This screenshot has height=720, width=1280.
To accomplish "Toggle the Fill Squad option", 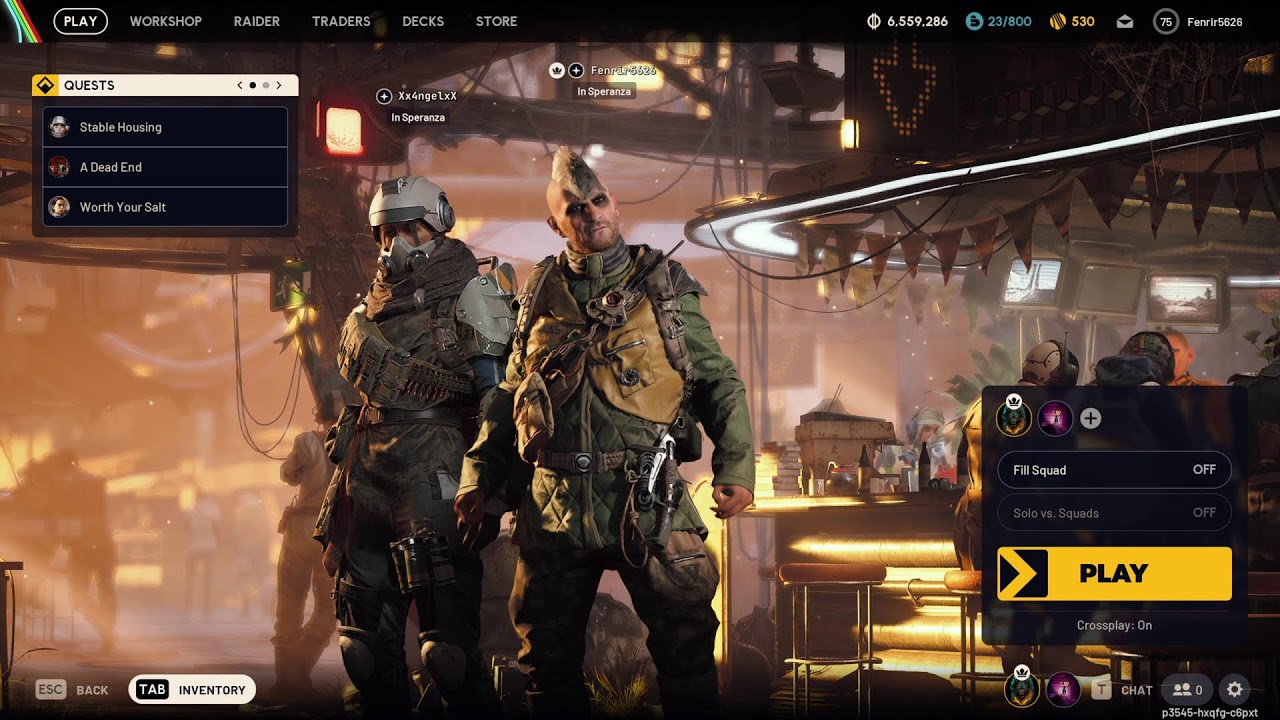I will [1114, 470].
